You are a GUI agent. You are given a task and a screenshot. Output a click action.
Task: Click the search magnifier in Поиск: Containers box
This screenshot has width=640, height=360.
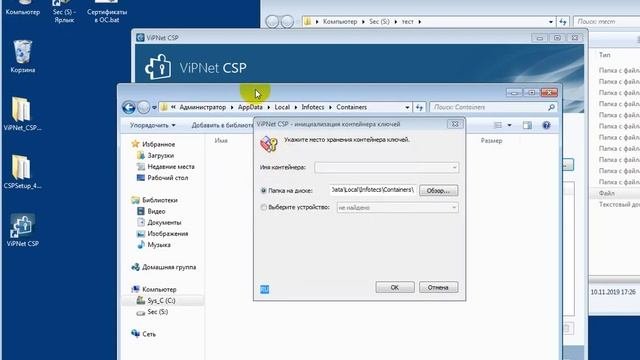tap(551, 107)
